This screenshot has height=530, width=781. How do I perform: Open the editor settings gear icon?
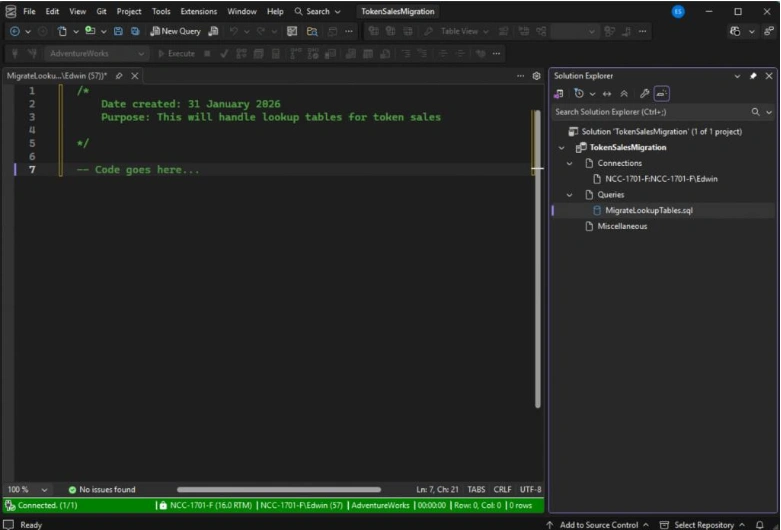[x=536, y=76]
